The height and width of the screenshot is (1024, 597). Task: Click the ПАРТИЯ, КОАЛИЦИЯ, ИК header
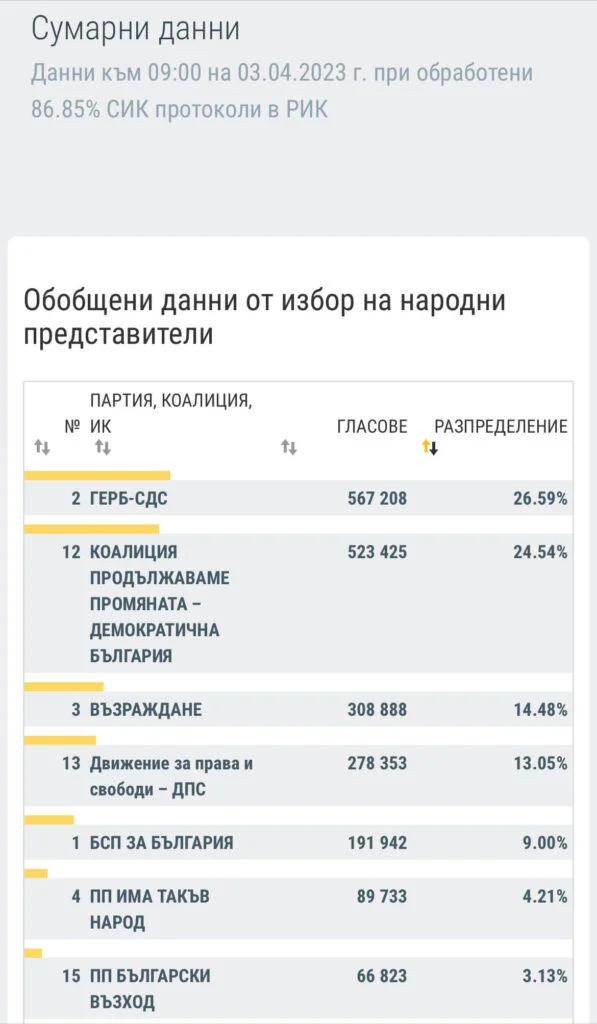(x=171, y=413)
